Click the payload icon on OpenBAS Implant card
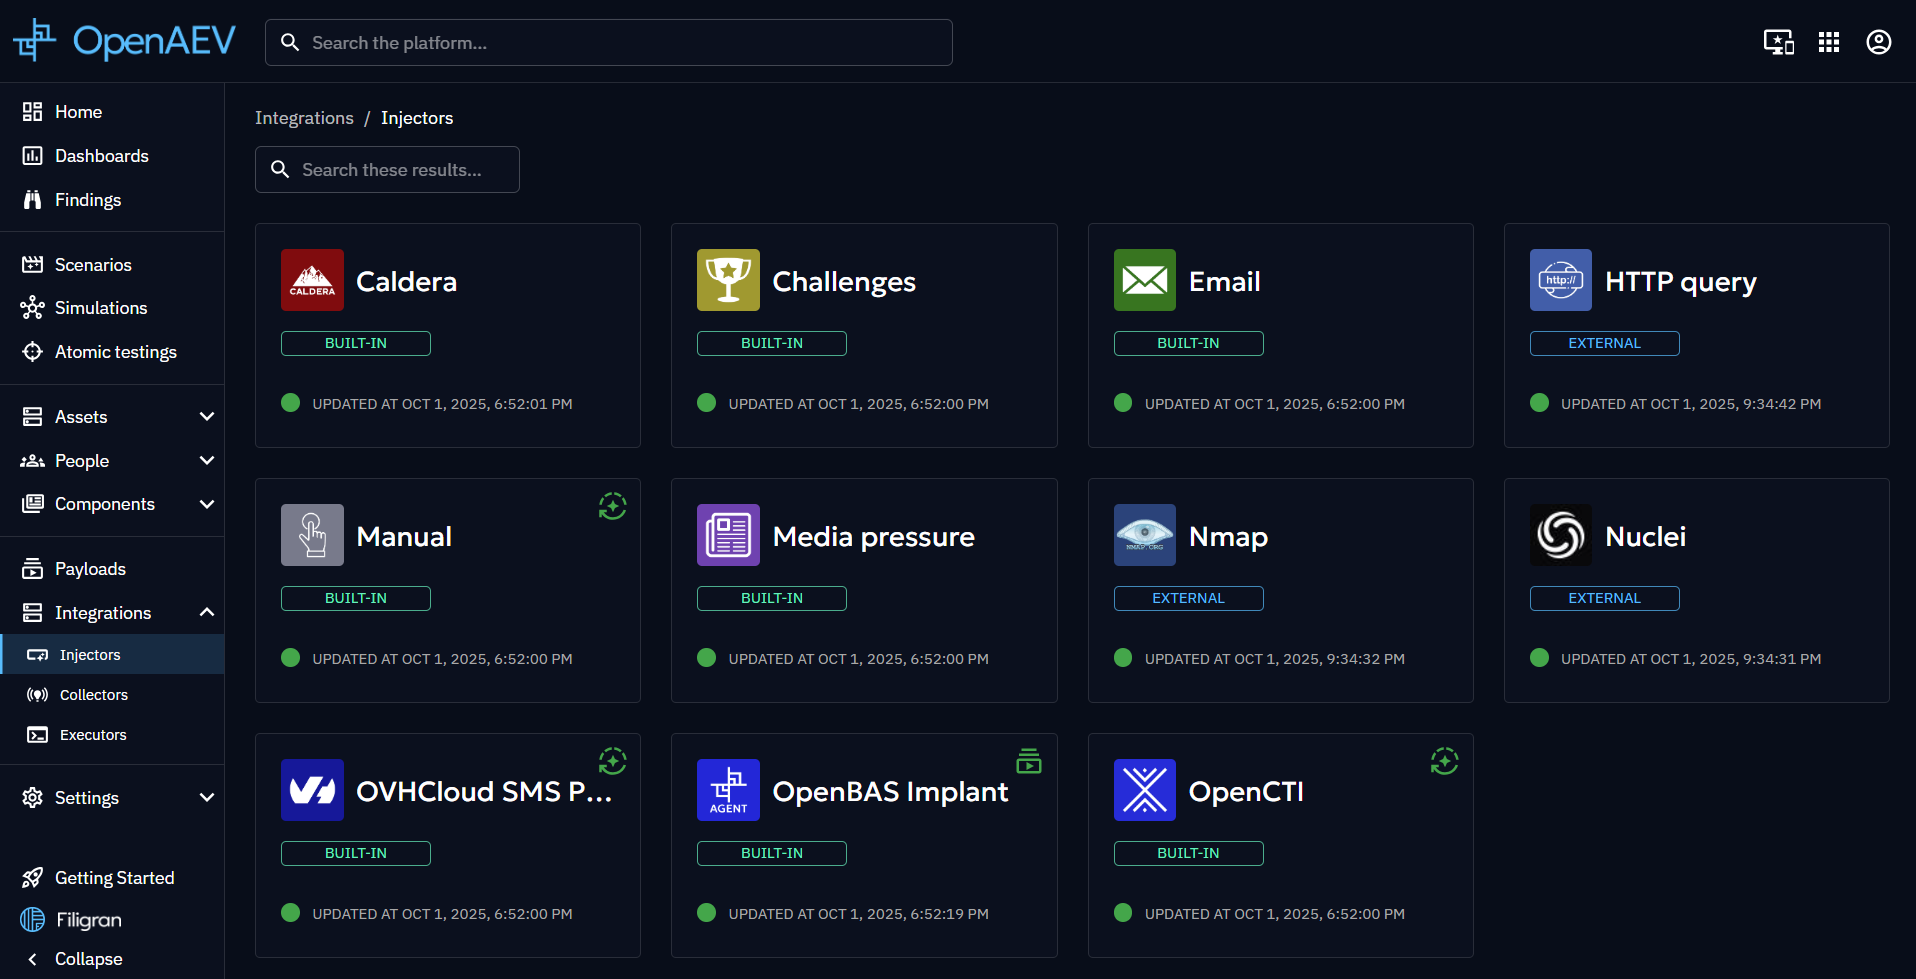The height and width of the screenshot is (979, 1916). click(x=1028, y=761)
